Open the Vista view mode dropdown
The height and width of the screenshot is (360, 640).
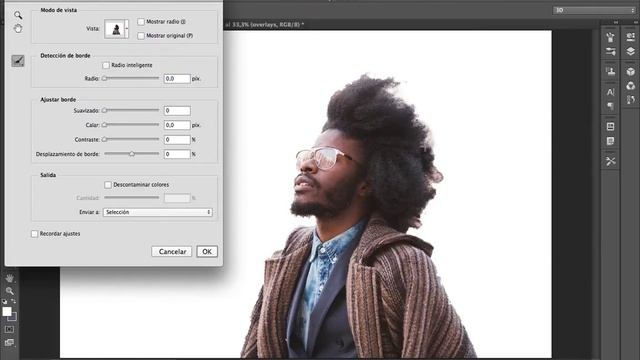click(x=127, y=29)
